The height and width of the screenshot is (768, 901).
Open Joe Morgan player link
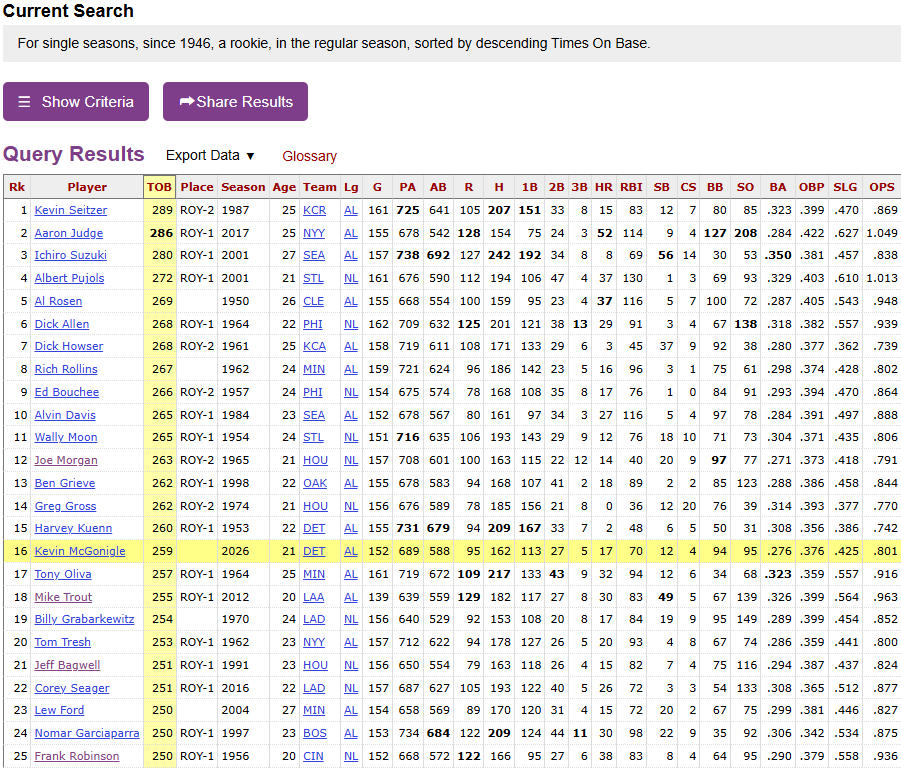coord(66,460)
